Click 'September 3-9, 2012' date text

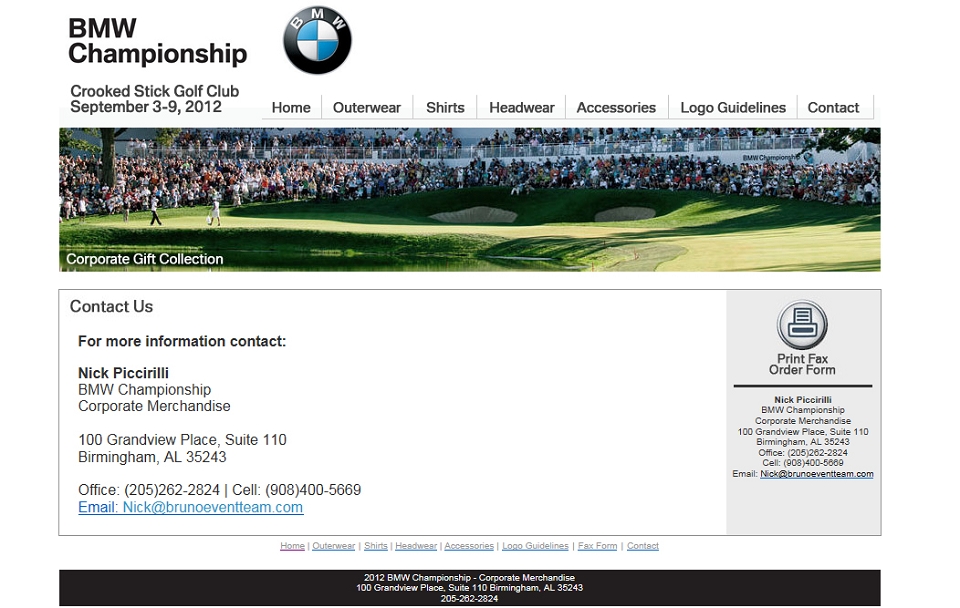pyautogui.click(x=146, y=107)
